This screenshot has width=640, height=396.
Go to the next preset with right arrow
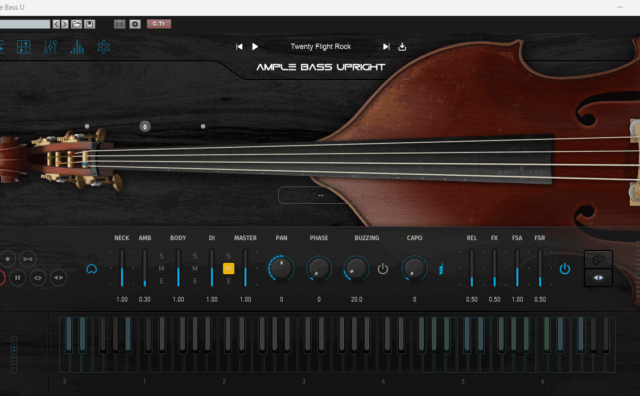(x=64, y=24)
